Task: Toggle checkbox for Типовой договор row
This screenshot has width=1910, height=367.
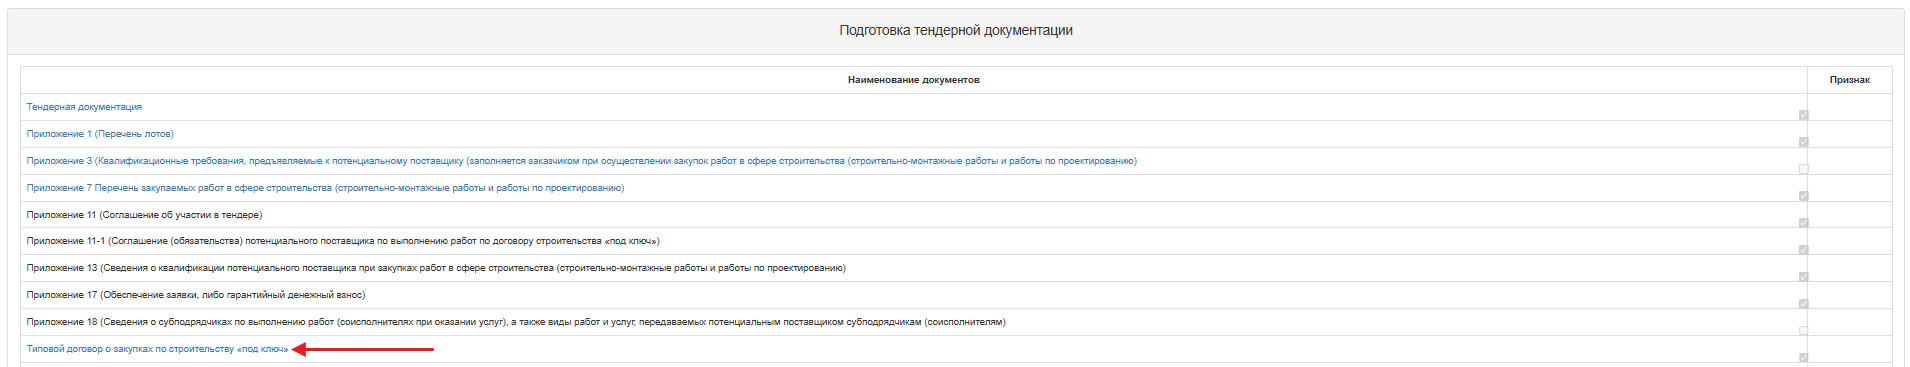Action: tap(1804, 358)
